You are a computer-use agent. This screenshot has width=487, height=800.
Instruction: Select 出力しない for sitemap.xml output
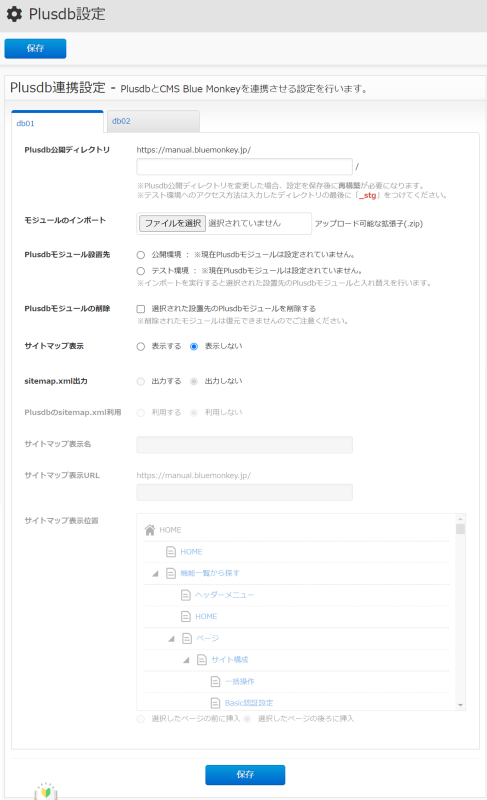point(194,381)
